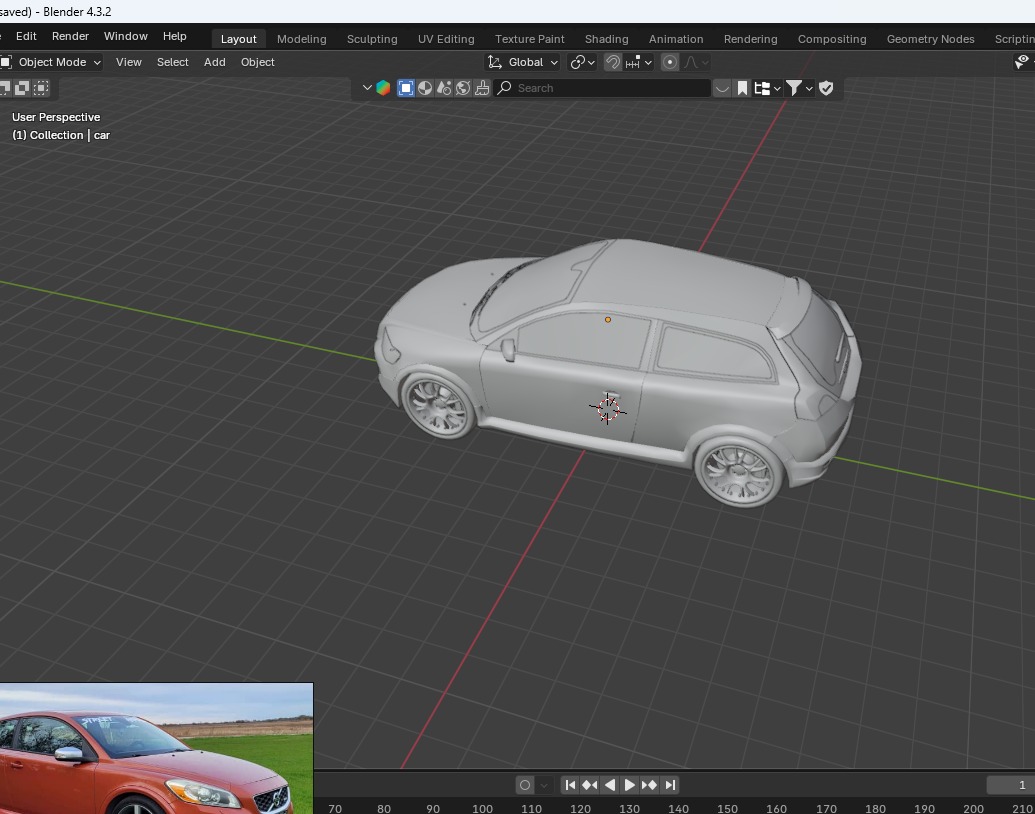Switch to the Shading workspace tab

pyautogui.click(x=607, y=39)
